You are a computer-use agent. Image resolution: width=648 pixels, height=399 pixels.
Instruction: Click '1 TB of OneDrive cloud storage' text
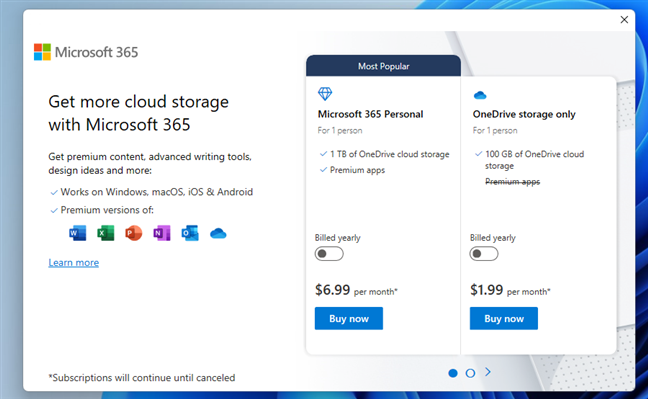pos(390,154)
